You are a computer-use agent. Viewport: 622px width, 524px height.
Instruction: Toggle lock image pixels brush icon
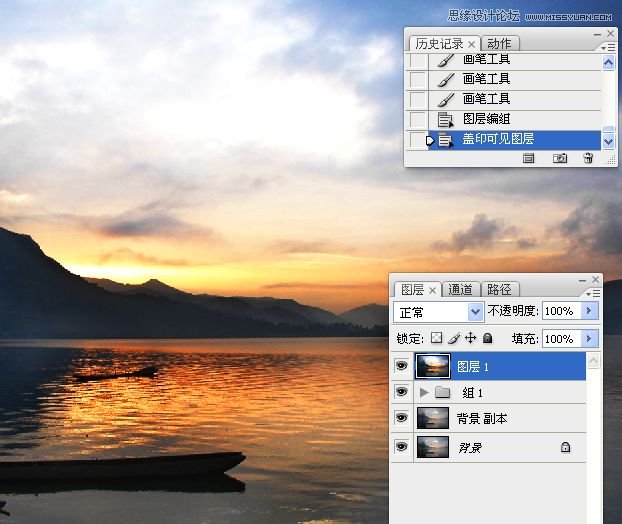point(454,338)
